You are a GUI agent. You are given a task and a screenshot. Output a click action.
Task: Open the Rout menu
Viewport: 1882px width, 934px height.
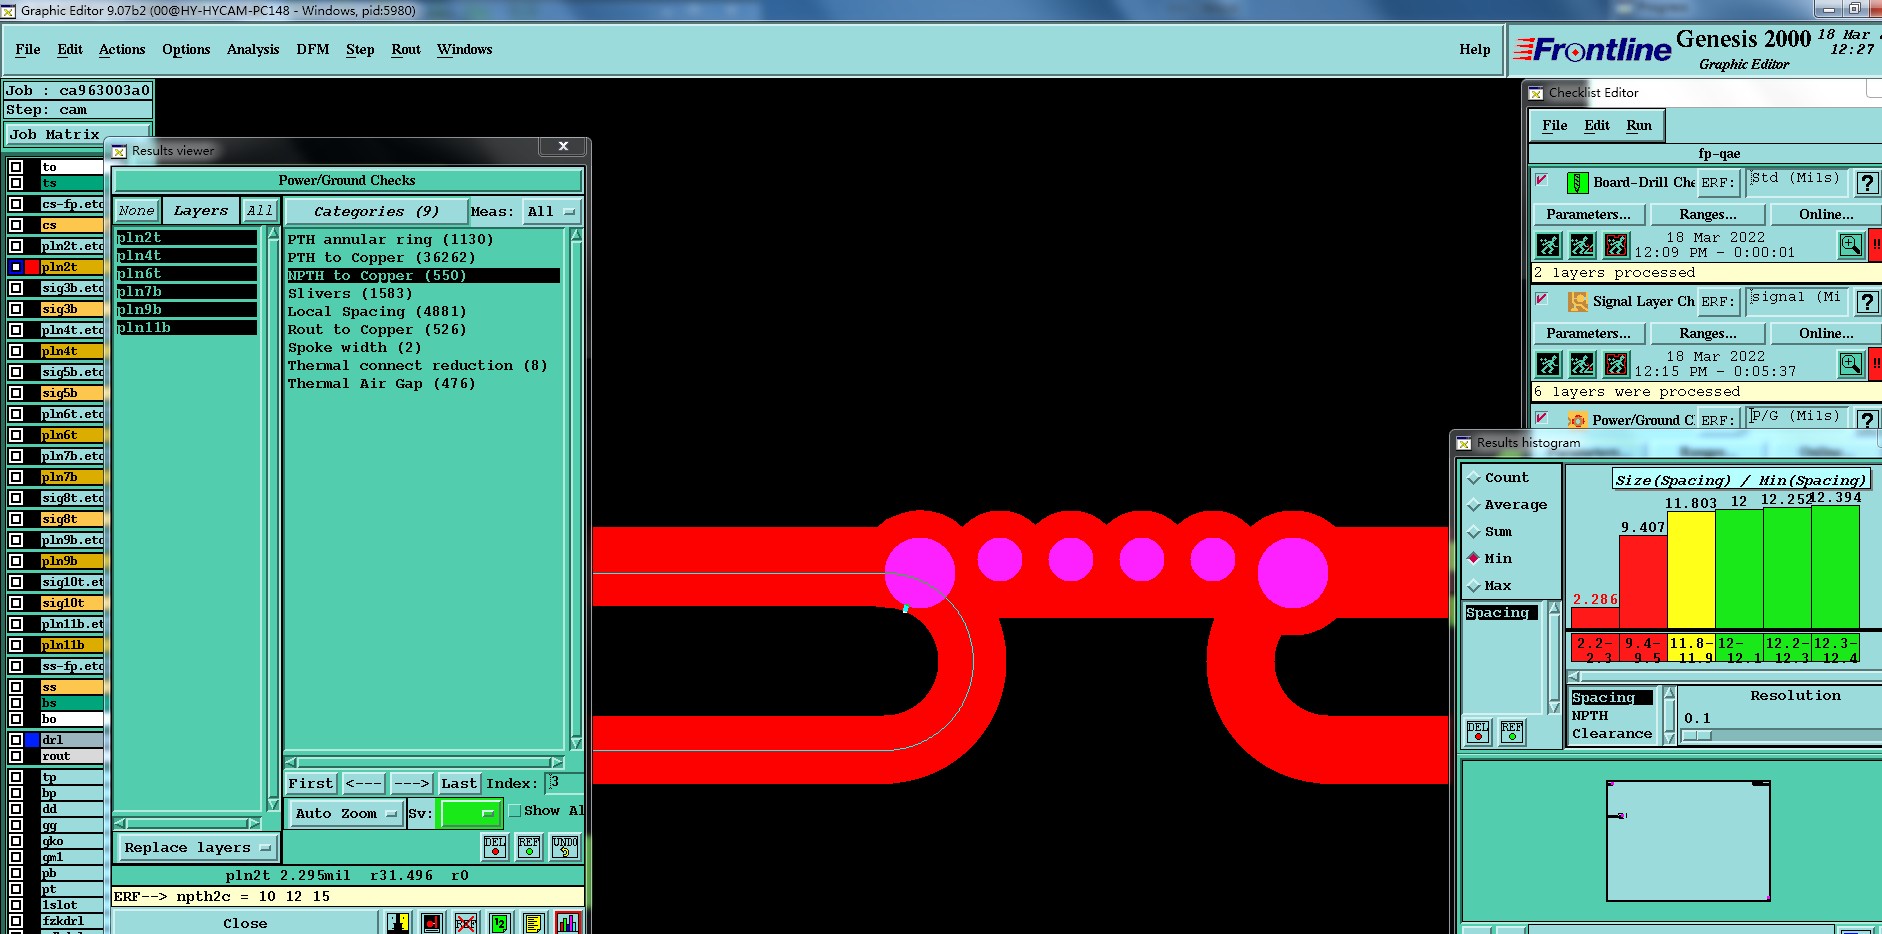(406, 49)
